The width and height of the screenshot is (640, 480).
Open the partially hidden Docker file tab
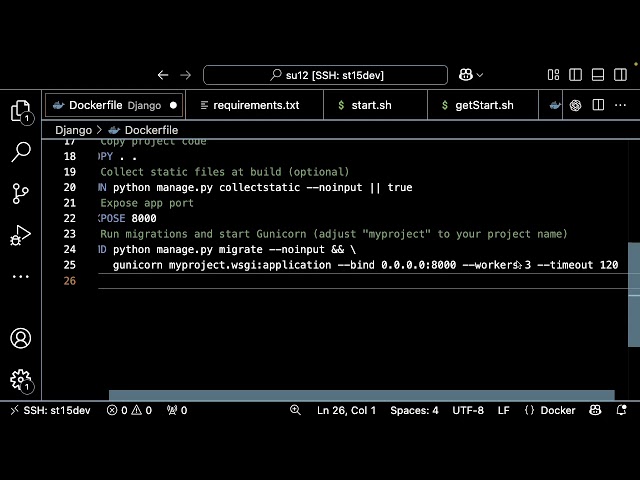coord(551,105)
